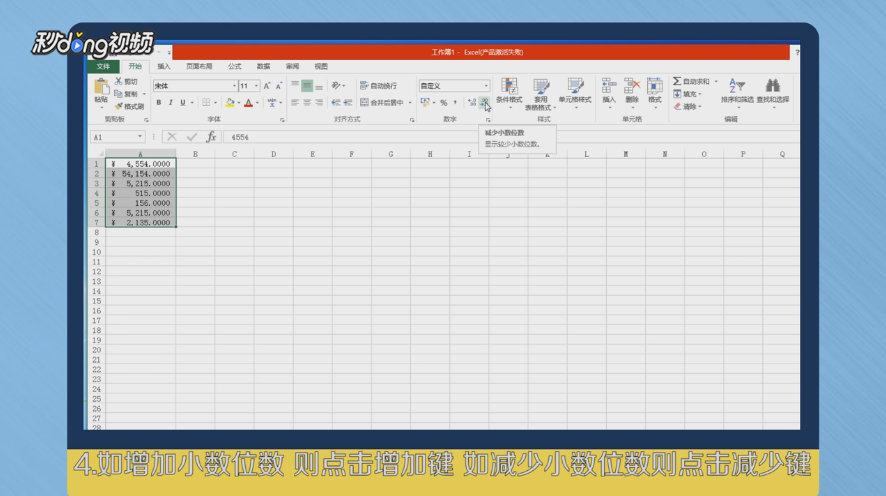The height and width of the screenshot is (496, 886).
Task: Click the cell borders icon
Action: pyautogui.click(x=206, y=103)
